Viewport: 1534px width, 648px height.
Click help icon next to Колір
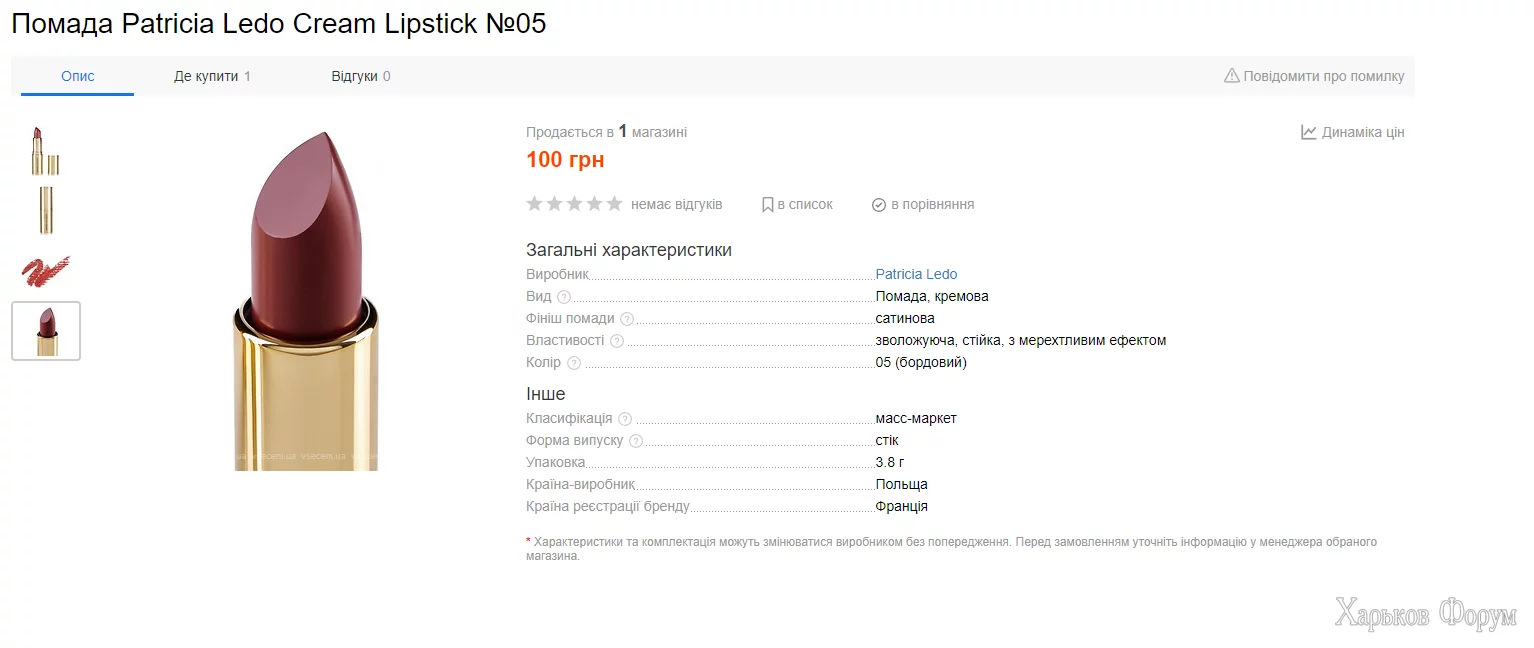(x=574, y=363)
